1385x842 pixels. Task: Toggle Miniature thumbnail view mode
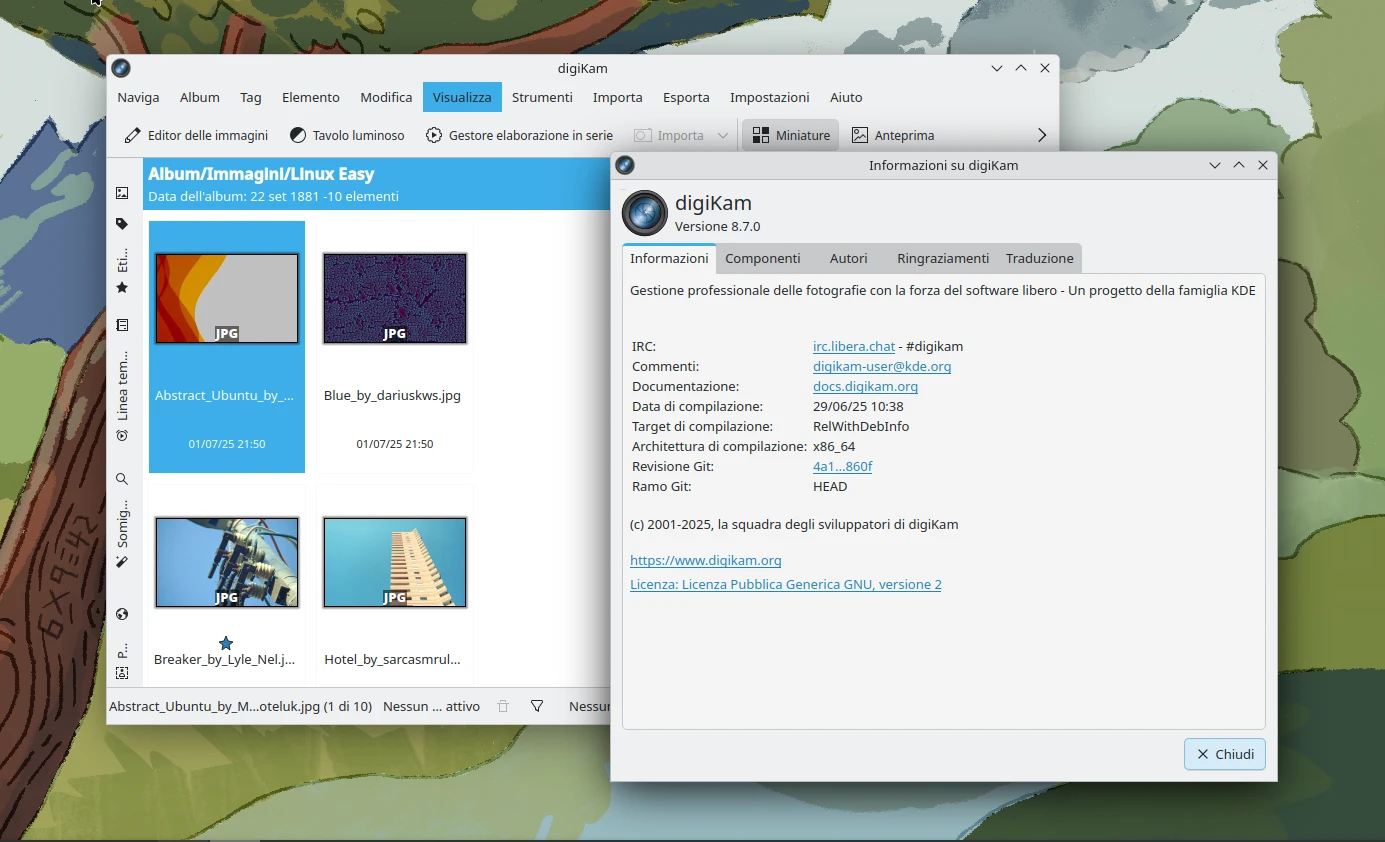pyautogui.click(x=791, y=135)
